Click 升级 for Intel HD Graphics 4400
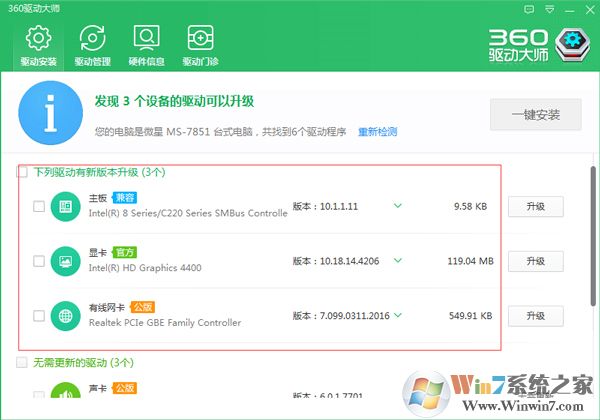 (x=536, y=261)
